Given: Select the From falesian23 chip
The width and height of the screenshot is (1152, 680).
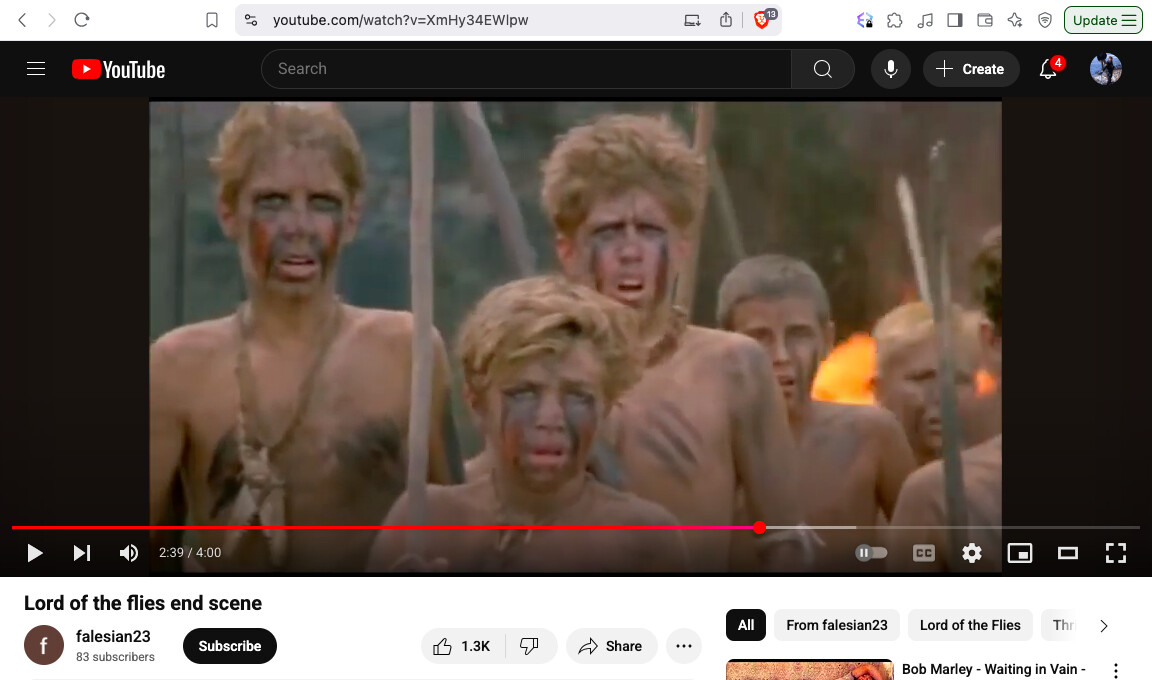Looking at the screenshot, I should 837,625.
